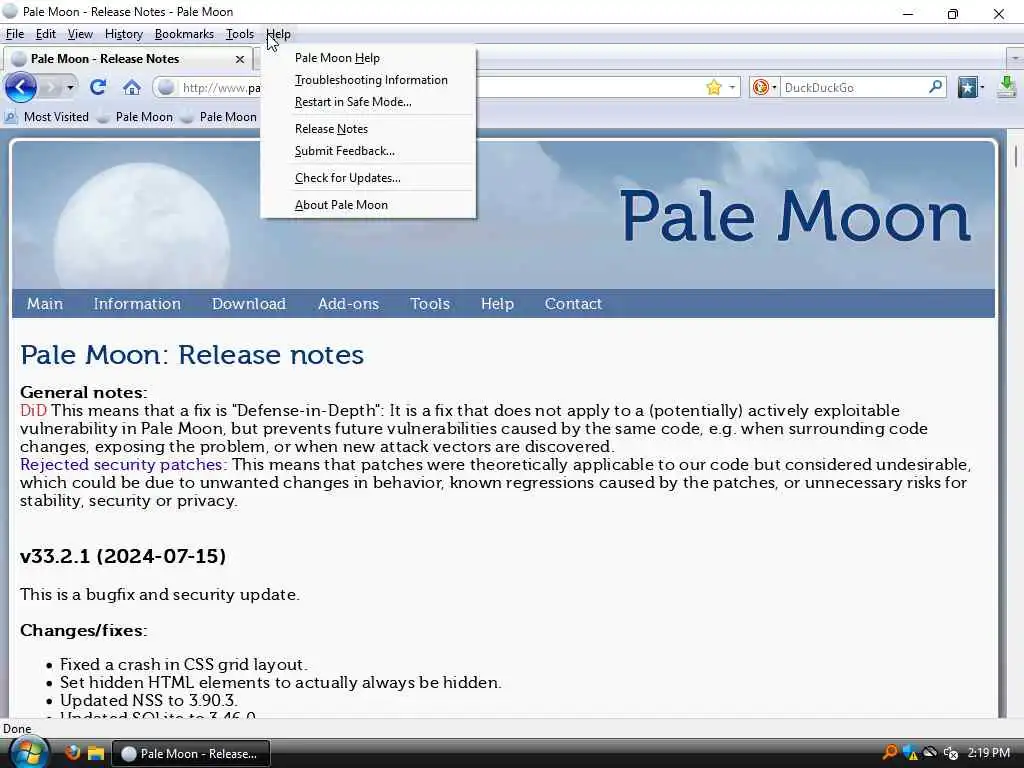Click the network tray icon
This screenshot has height=768, width=1024.
coord(930,752)
